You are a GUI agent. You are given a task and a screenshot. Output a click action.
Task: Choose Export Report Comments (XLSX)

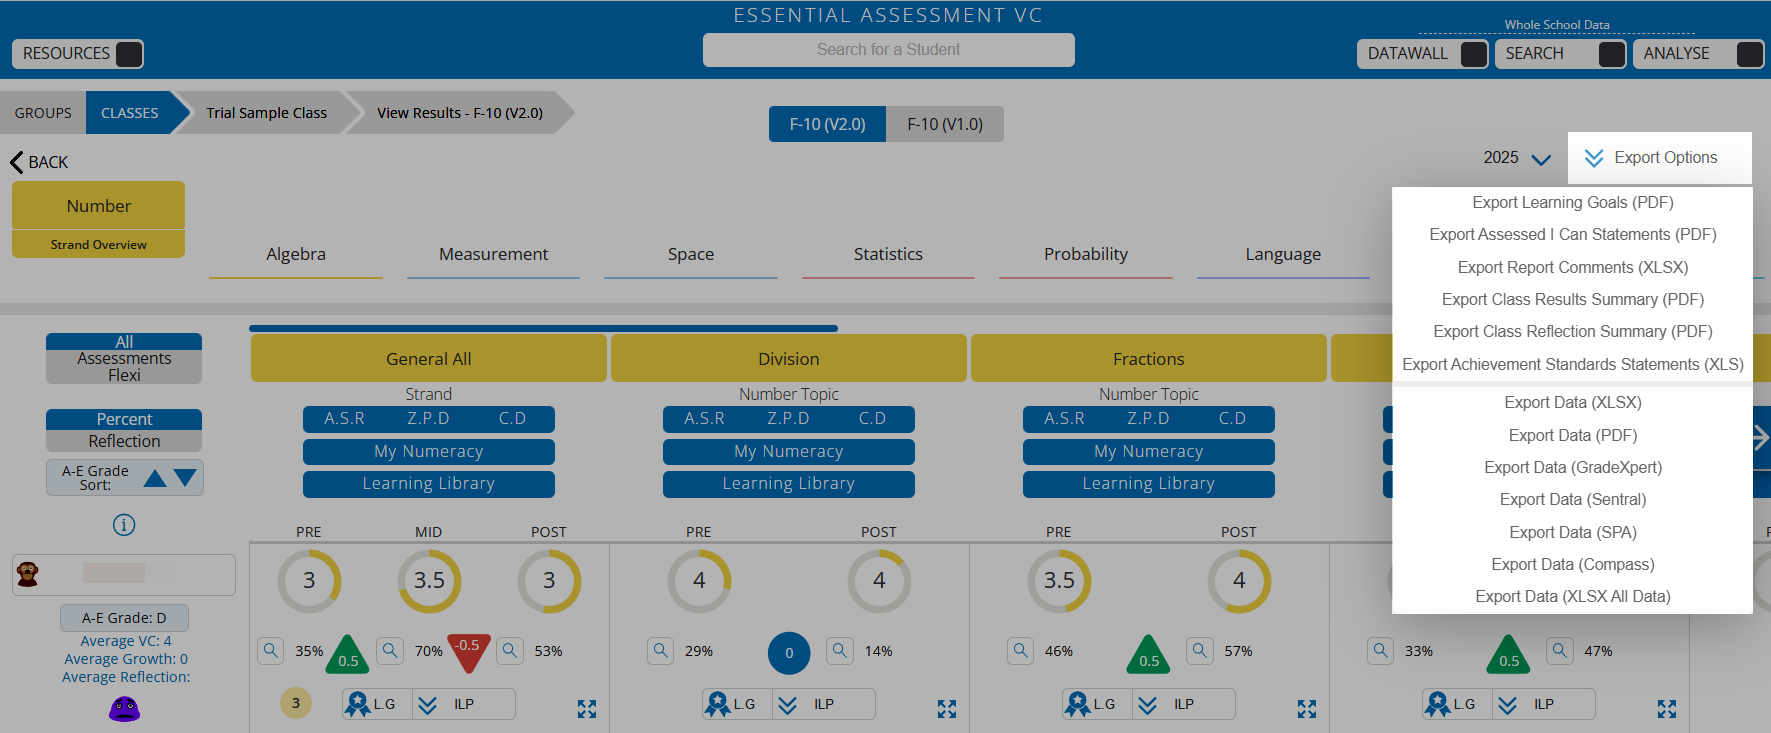point(1572,267)
